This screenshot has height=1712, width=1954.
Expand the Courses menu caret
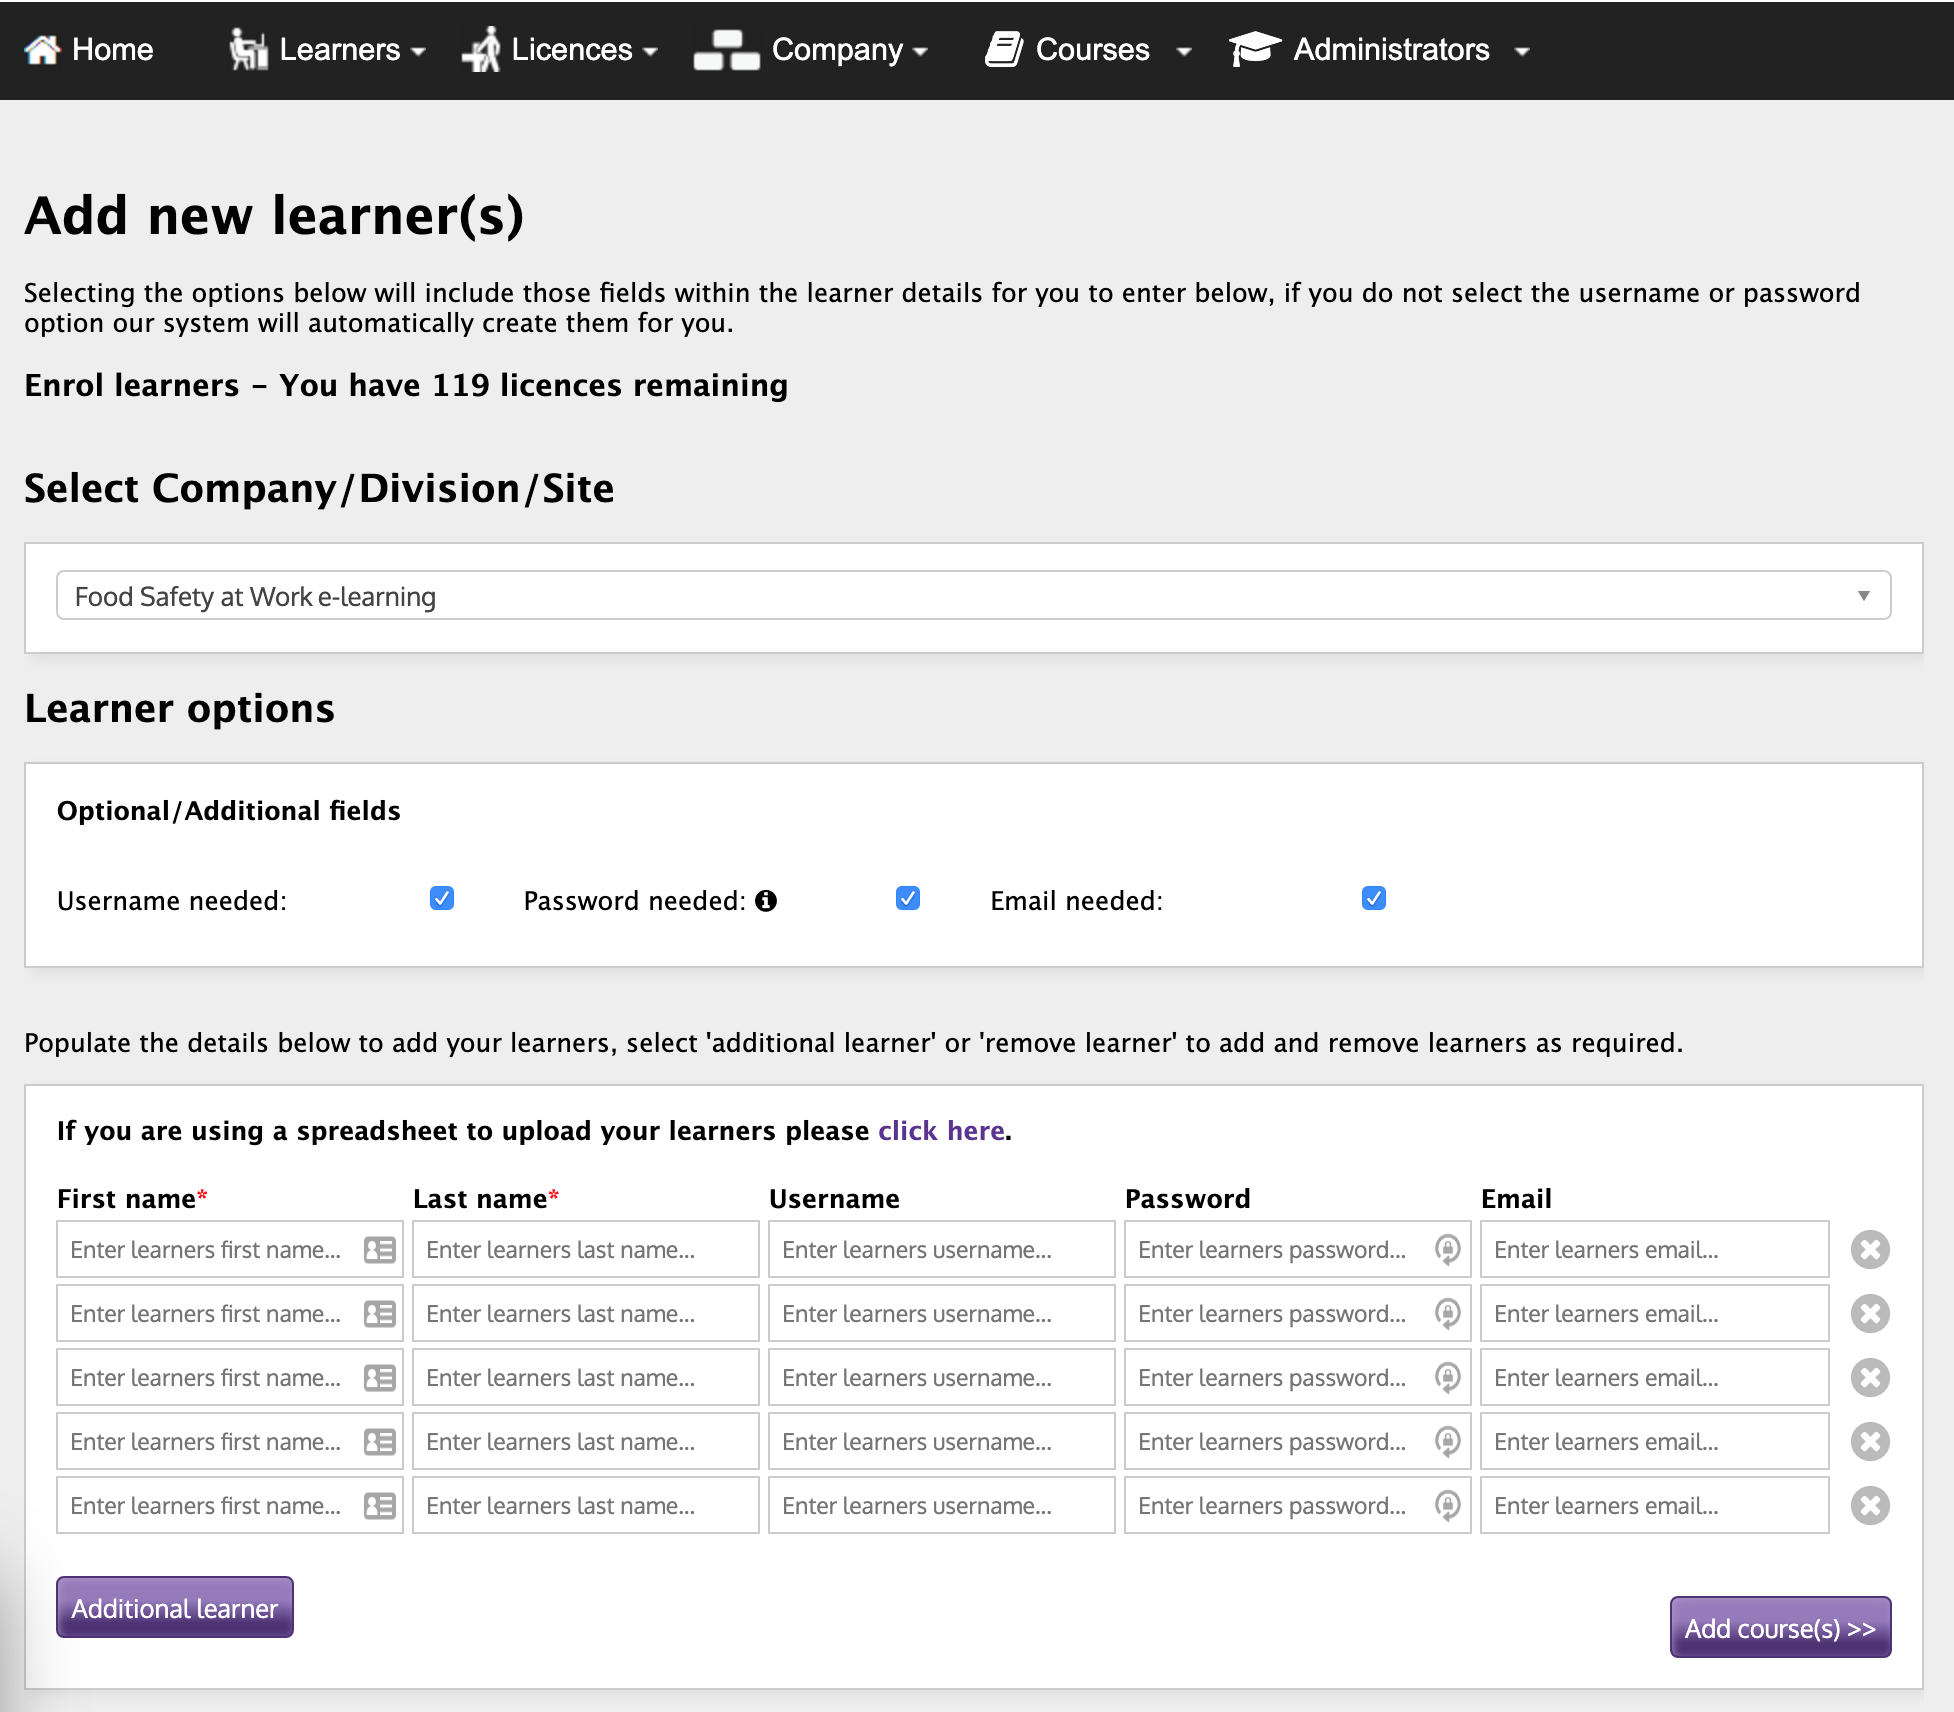[1184, 52]
